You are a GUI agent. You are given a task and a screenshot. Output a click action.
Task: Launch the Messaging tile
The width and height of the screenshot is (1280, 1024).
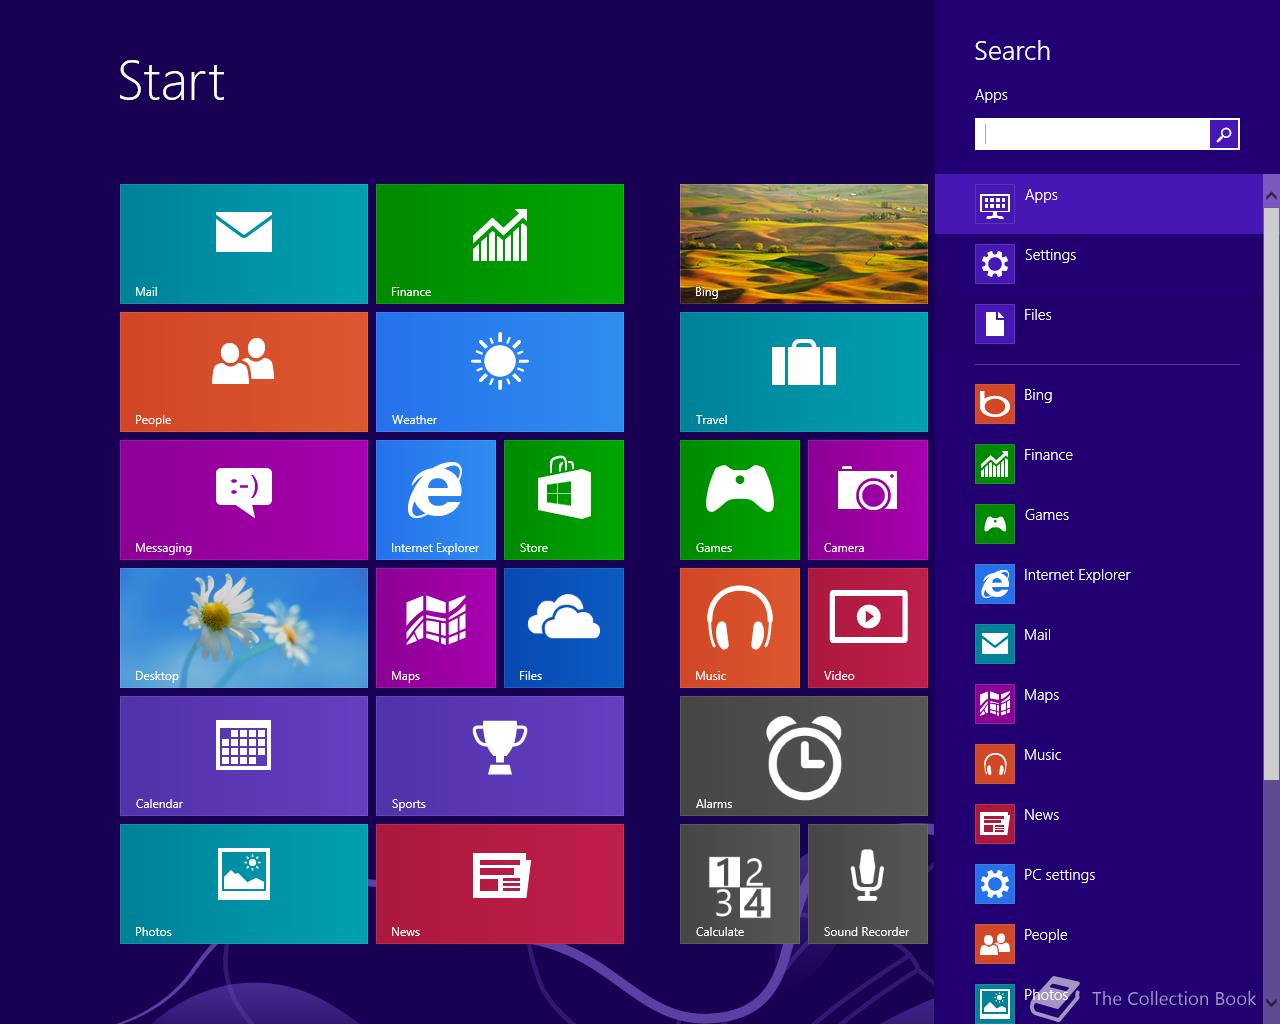(244, 500)
